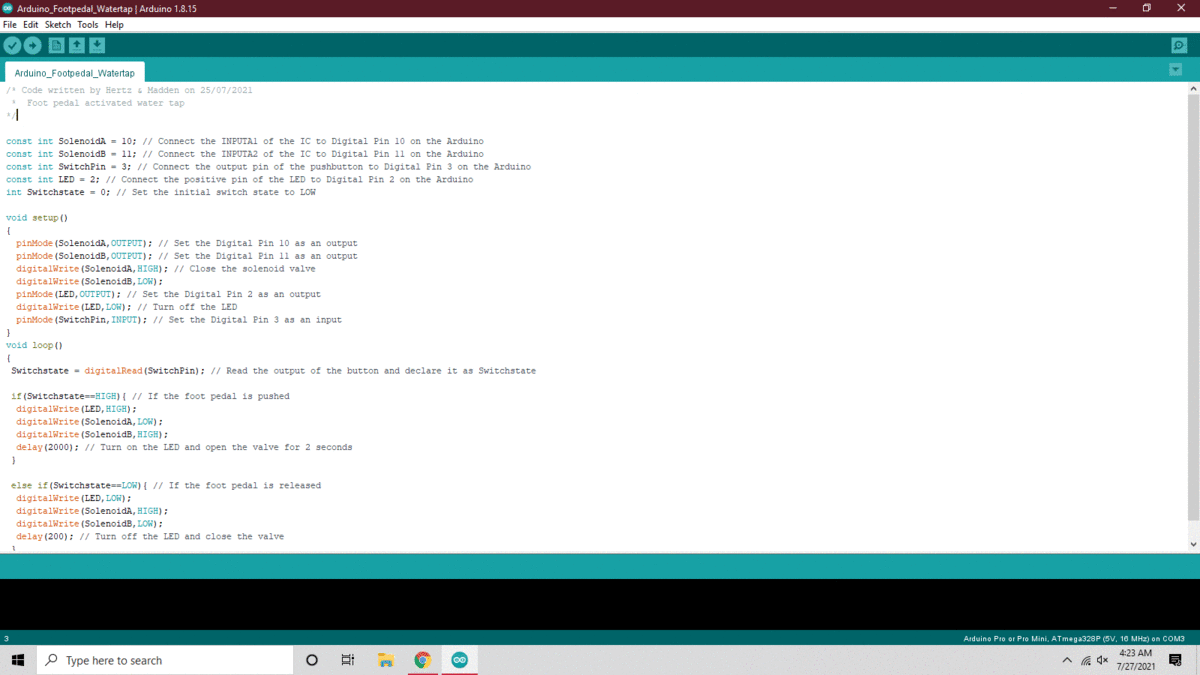Open the Wi-Fi network tray icon
This screenshot has height=675, width=1200.
point(1086,660)
